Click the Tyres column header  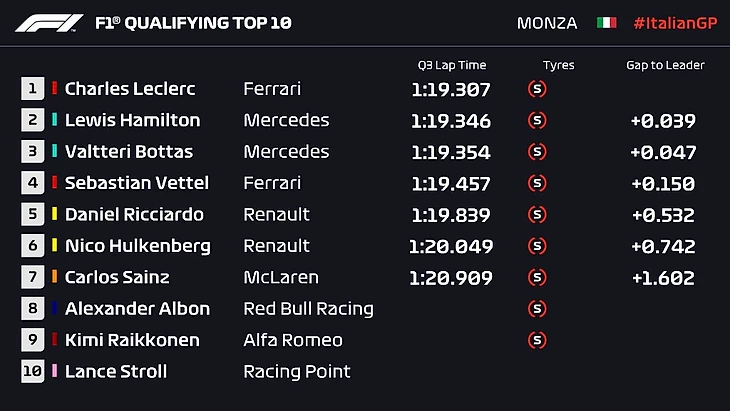(x=558, y=65)
